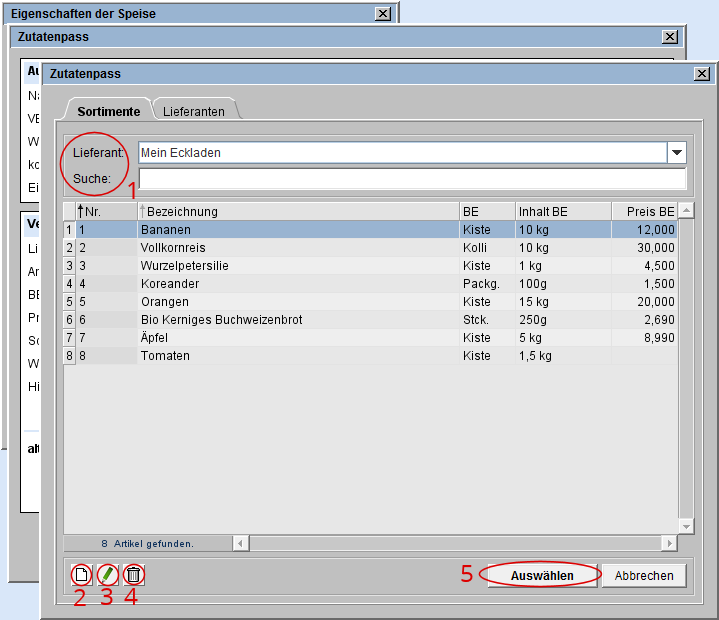Sort table by Bezeichnung column header
Viewport: 719px width, 620px height.
pos(297,211)
